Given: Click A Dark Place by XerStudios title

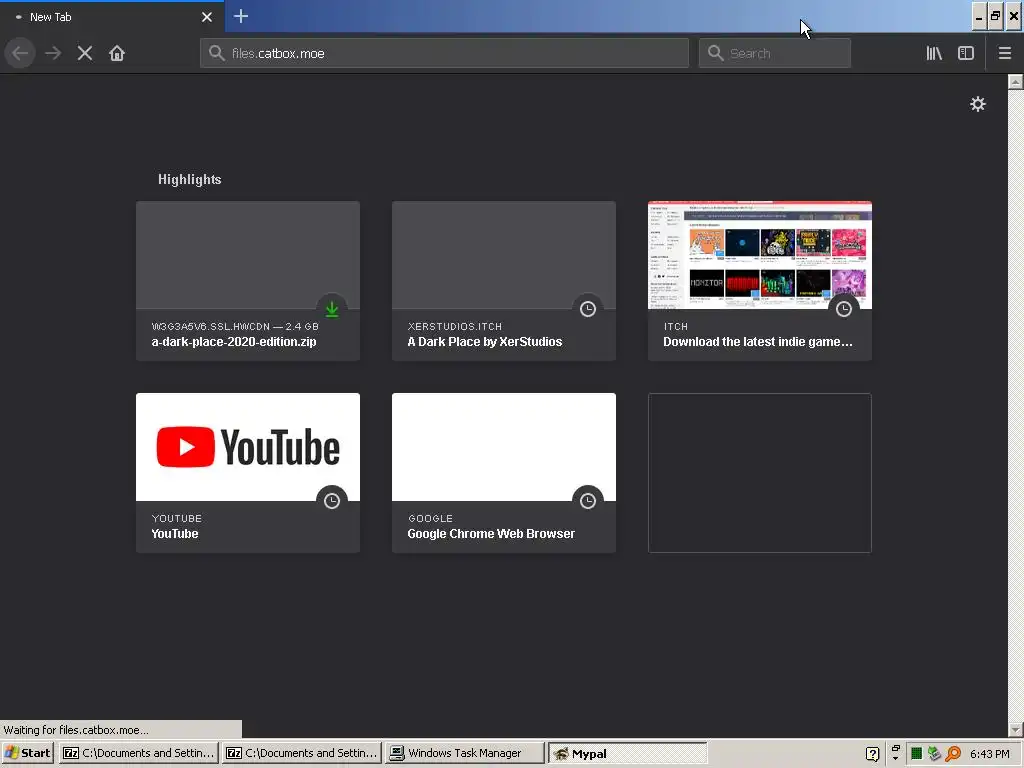Looking at the screenshot, I should (485, 342).
